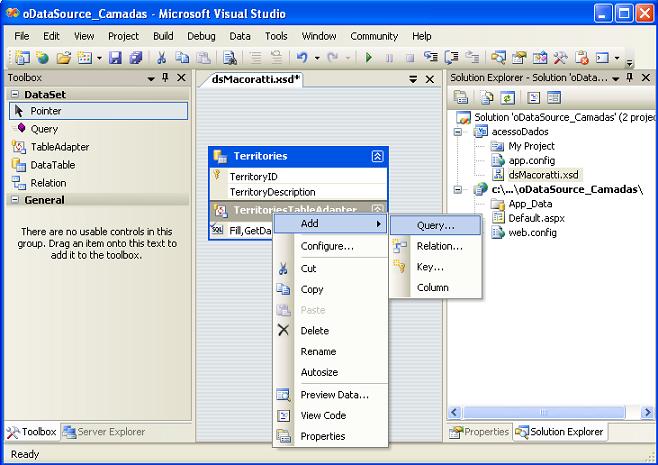The width and height of the screenshot is (658, 465).
Task: Collapse the acessoDados project node
Action: (458, 132)
